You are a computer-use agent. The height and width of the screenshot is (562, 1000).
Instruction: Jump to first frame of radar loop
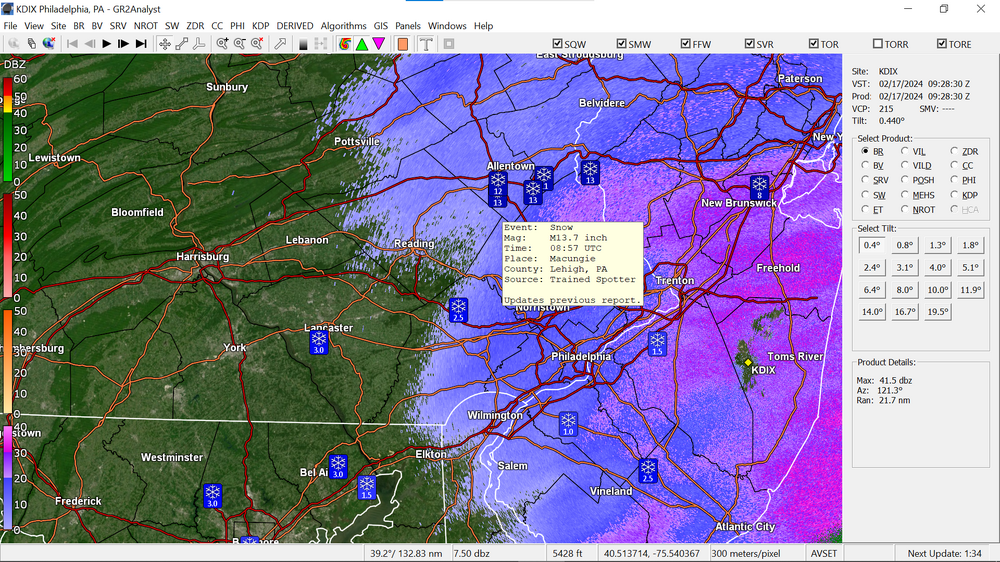click(73, 43)
